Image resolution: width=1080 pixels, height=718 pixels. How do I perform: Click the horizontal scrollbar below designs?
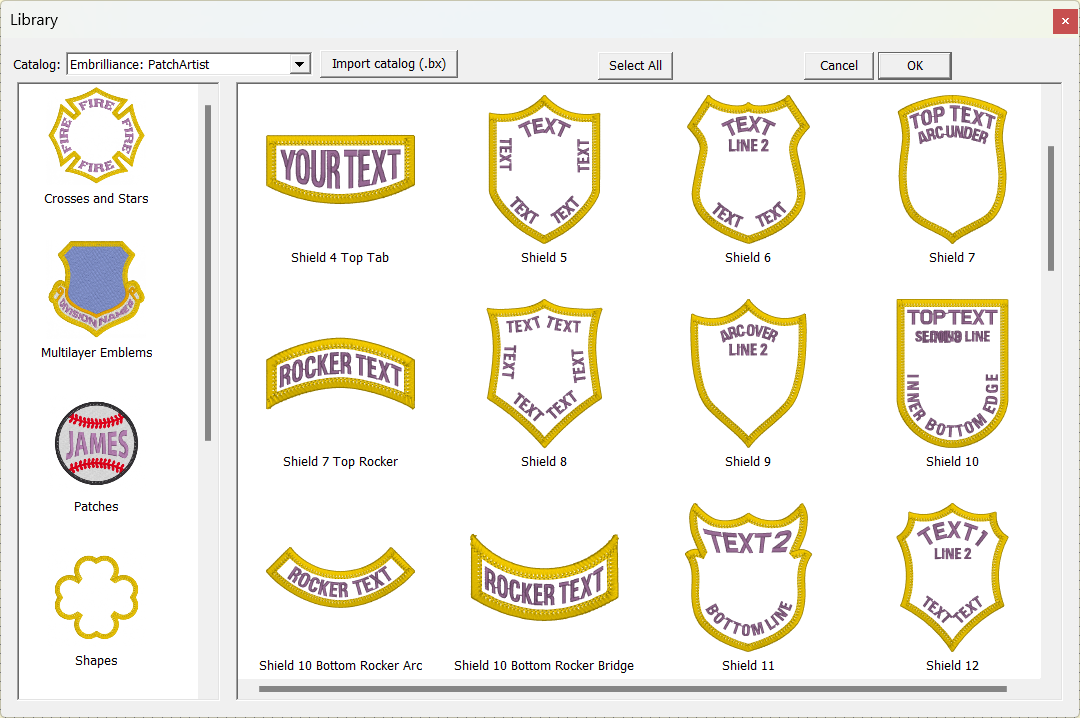click(632, 688)
